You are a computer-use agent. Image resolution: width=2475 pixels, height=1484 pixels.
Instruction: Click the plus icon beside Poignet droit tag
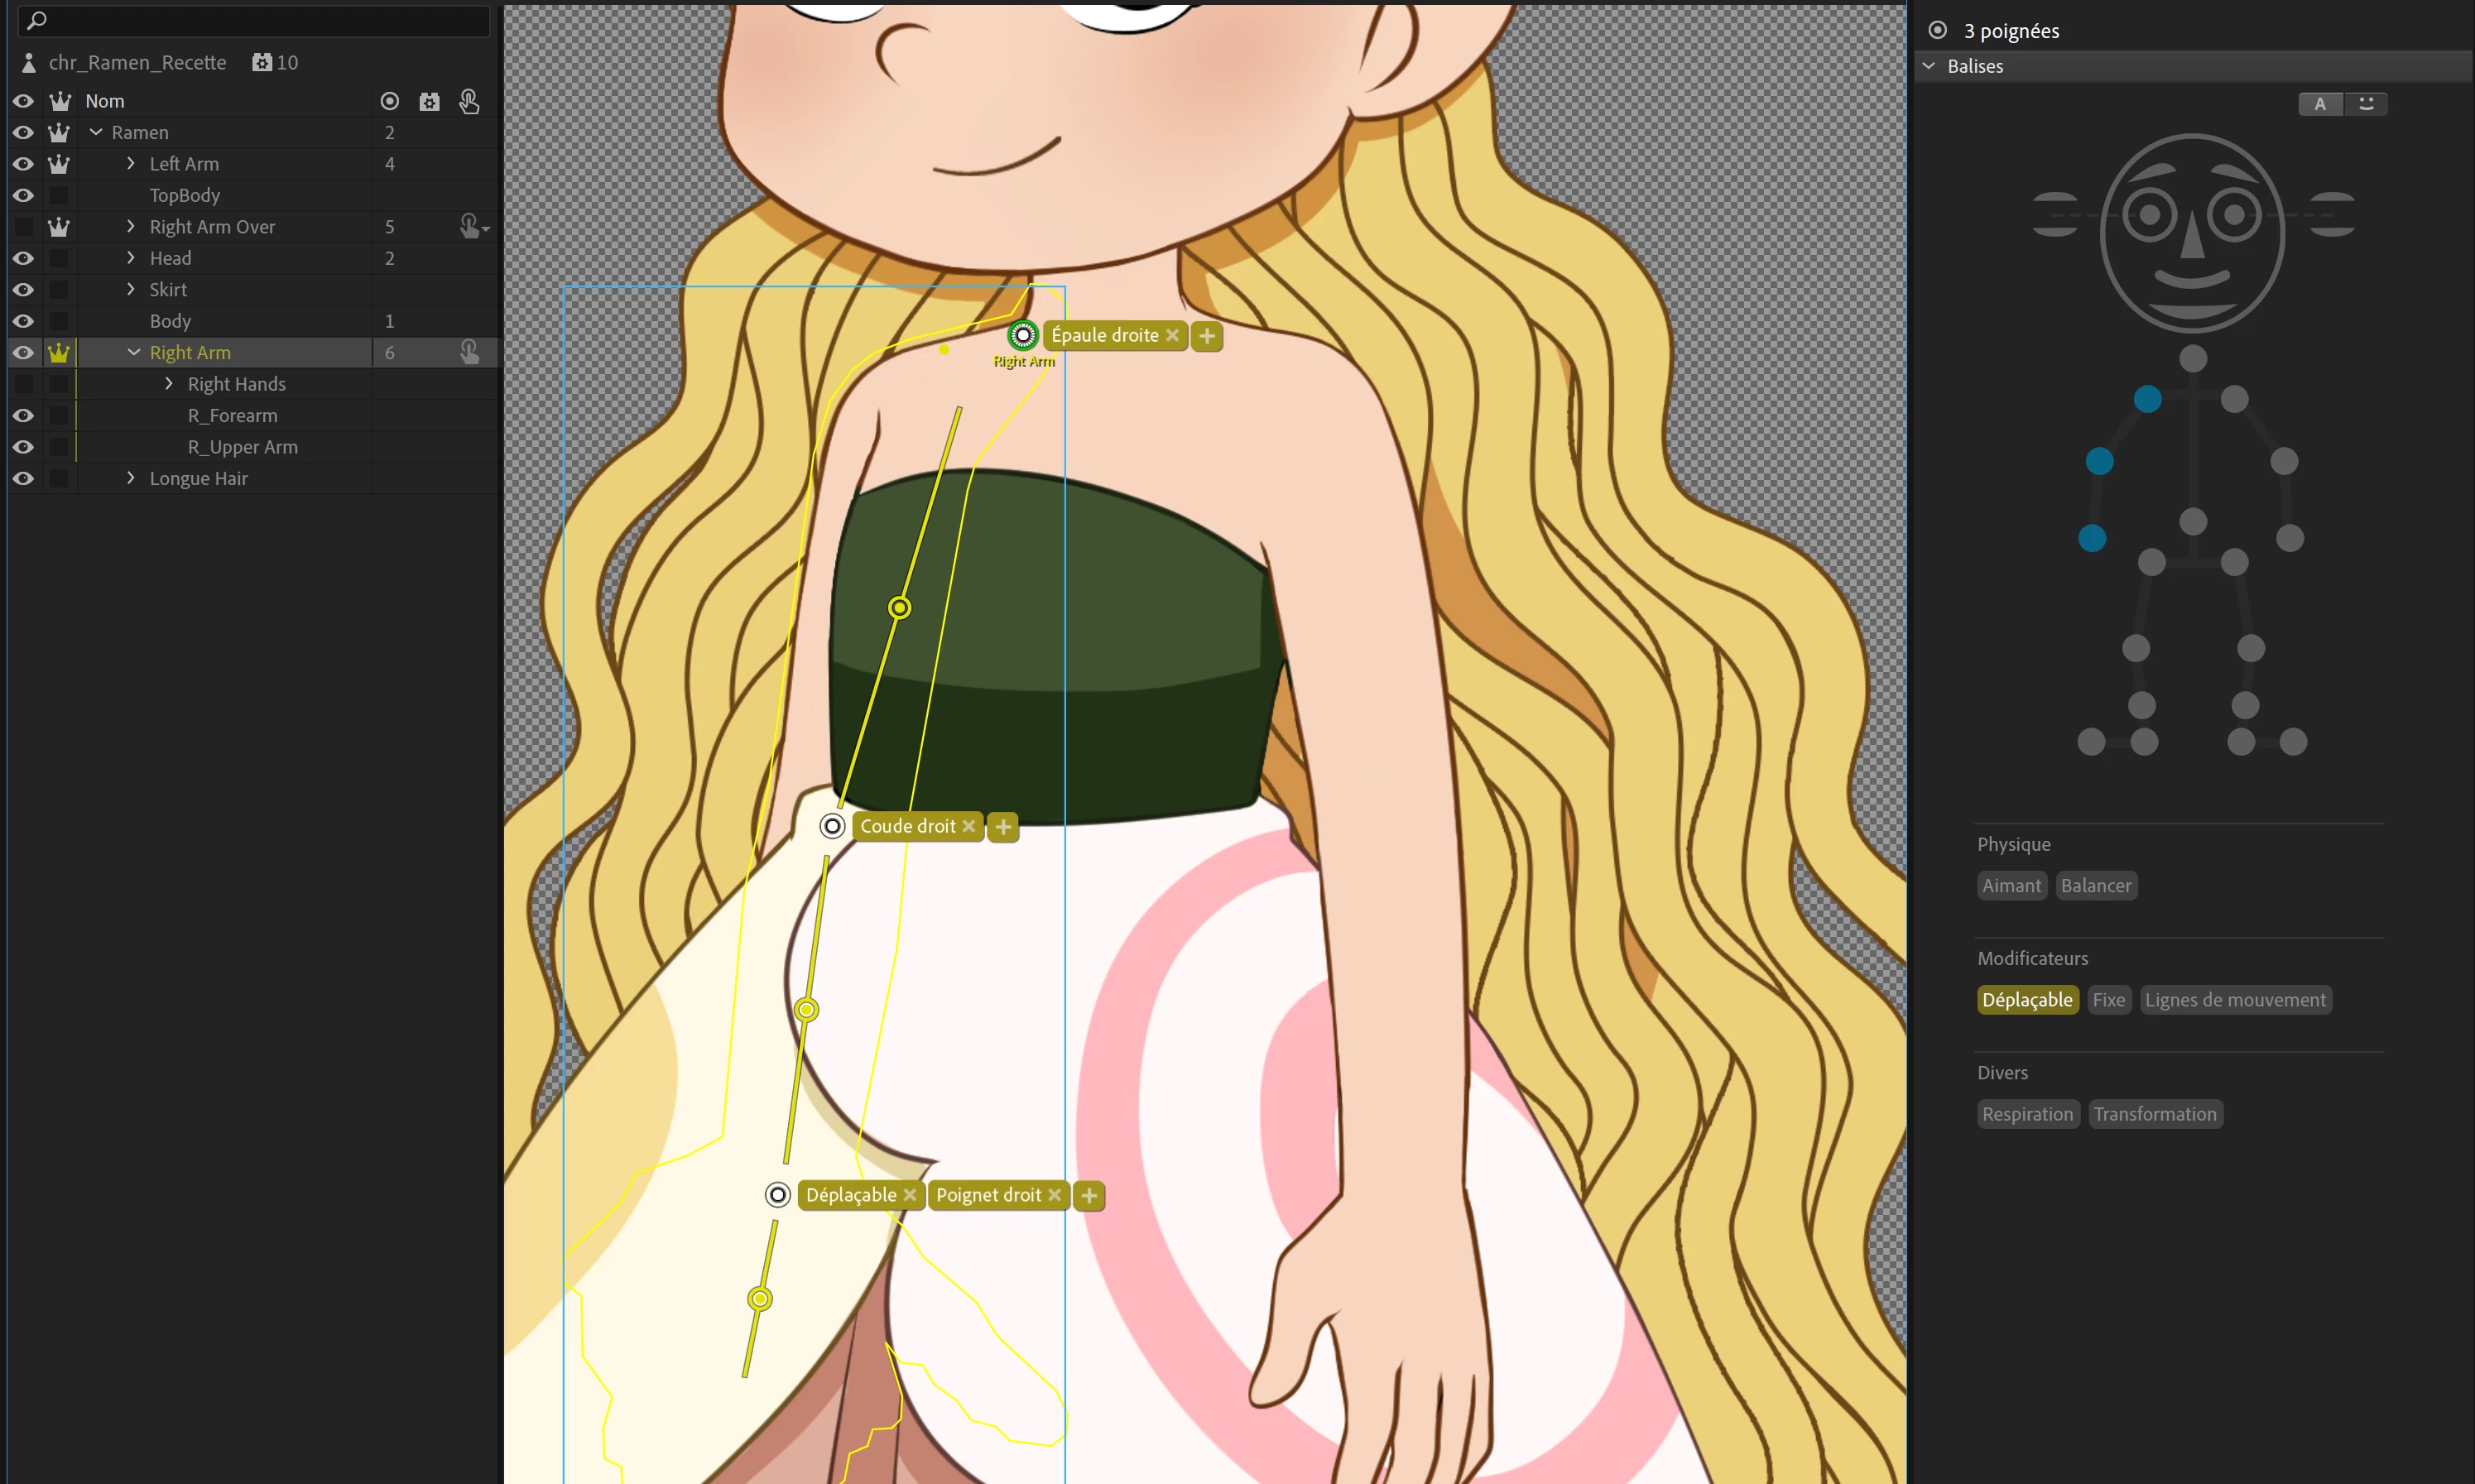(x=1089, y=1195)
